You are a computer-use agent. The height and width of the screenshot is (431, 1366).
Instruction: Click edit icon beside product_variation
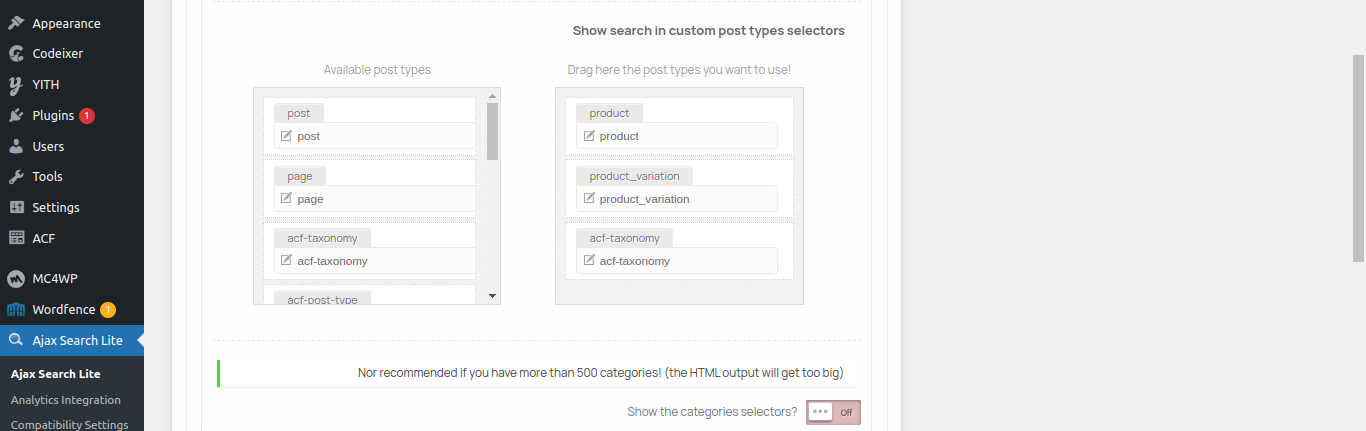pyautogui.click(x=589, y=198)
